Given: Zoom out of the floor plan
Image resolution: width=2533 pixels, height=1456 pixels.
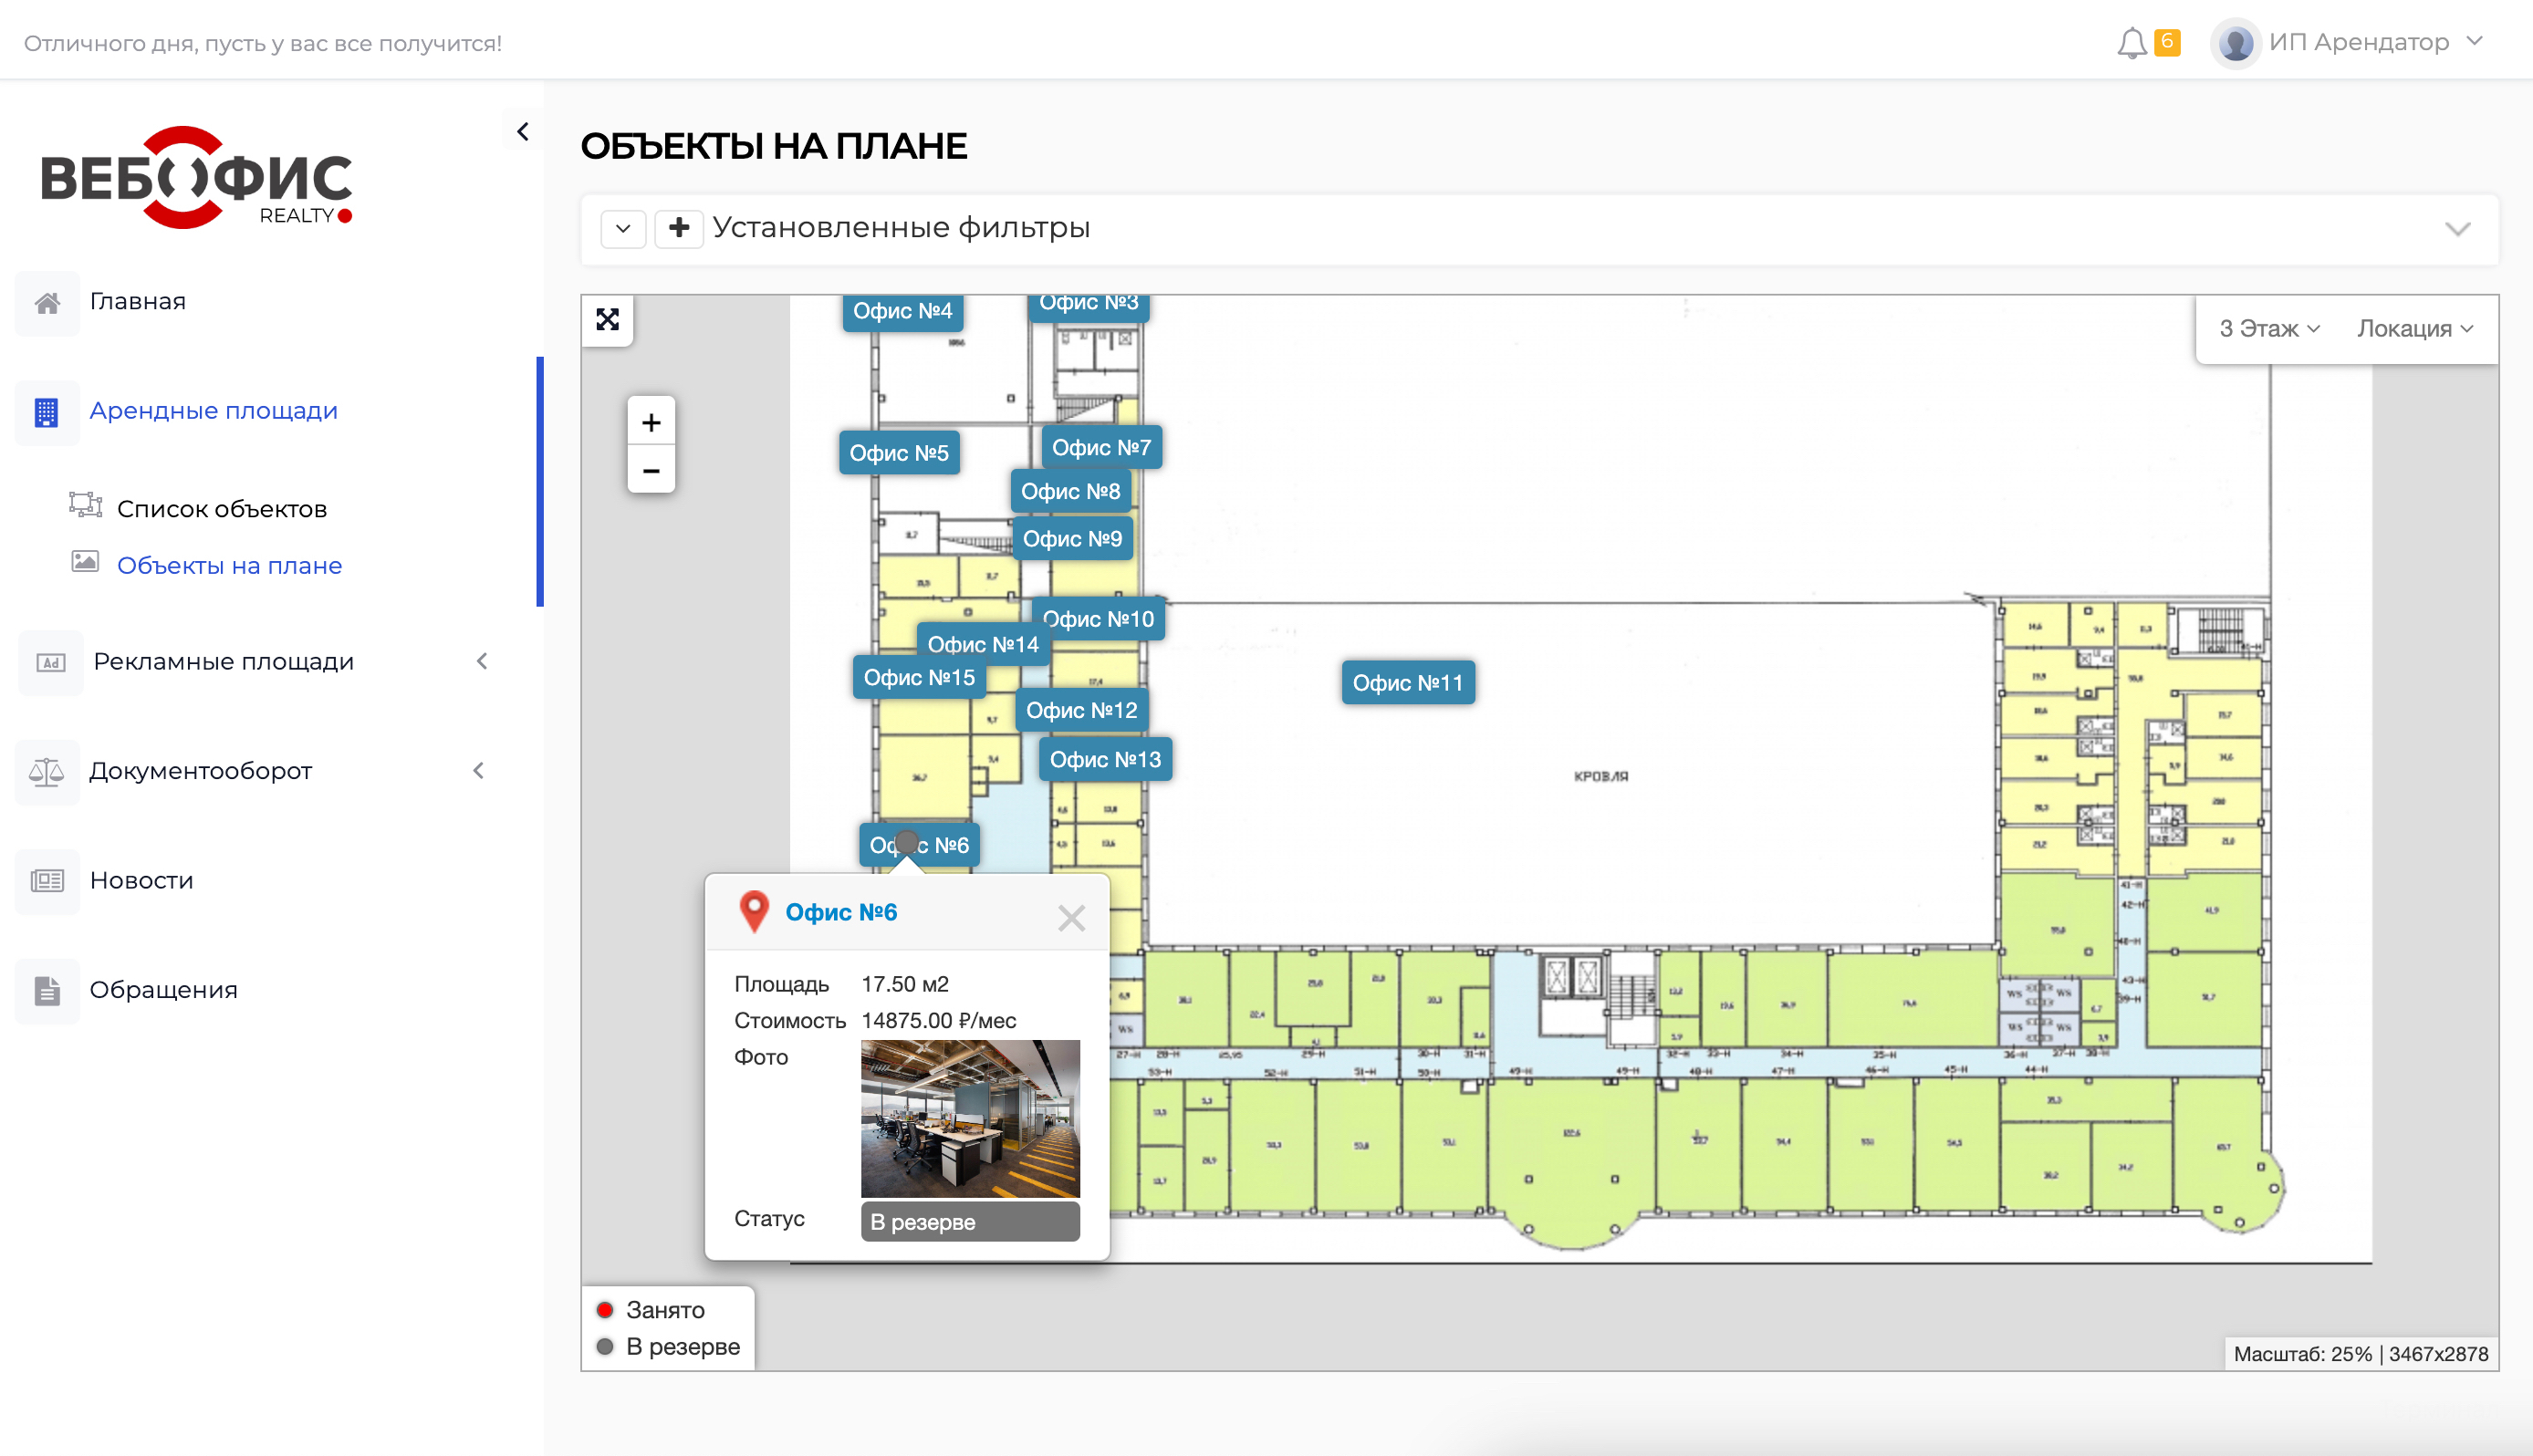Looking at the screenshot, I should [x=651, y=470].
